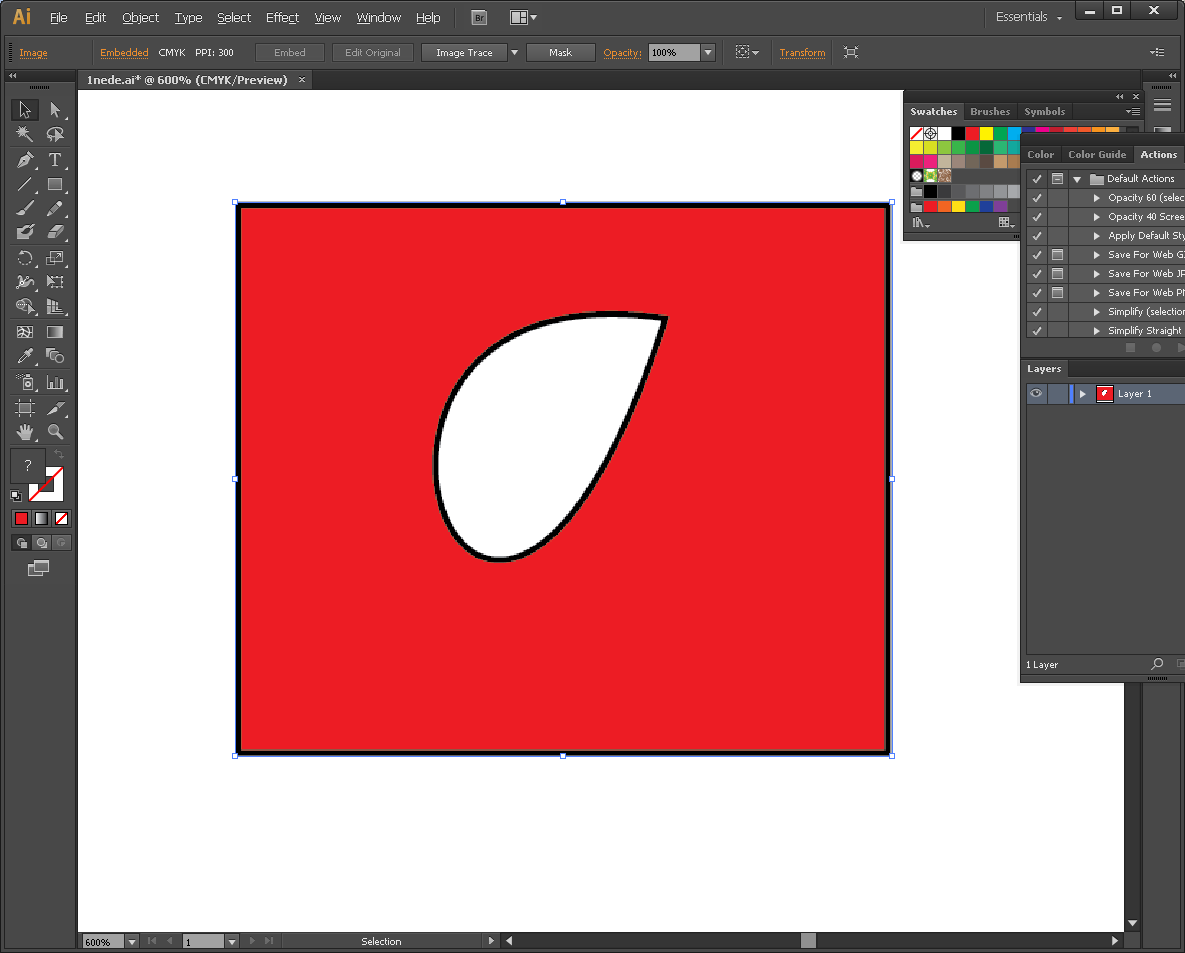Open the Essentials workspace switcher
The width and height of the screenshot is (1185, 953).
click(x=1028, y=17)
